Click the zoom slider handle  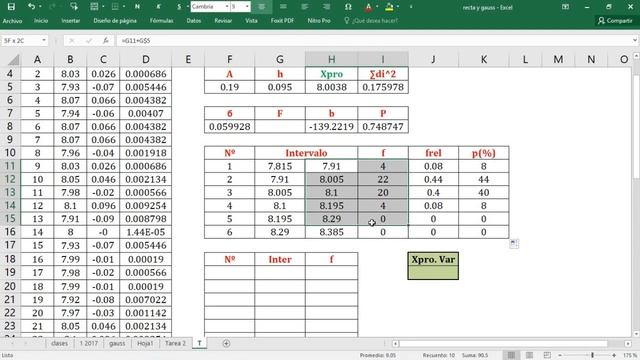593,355
